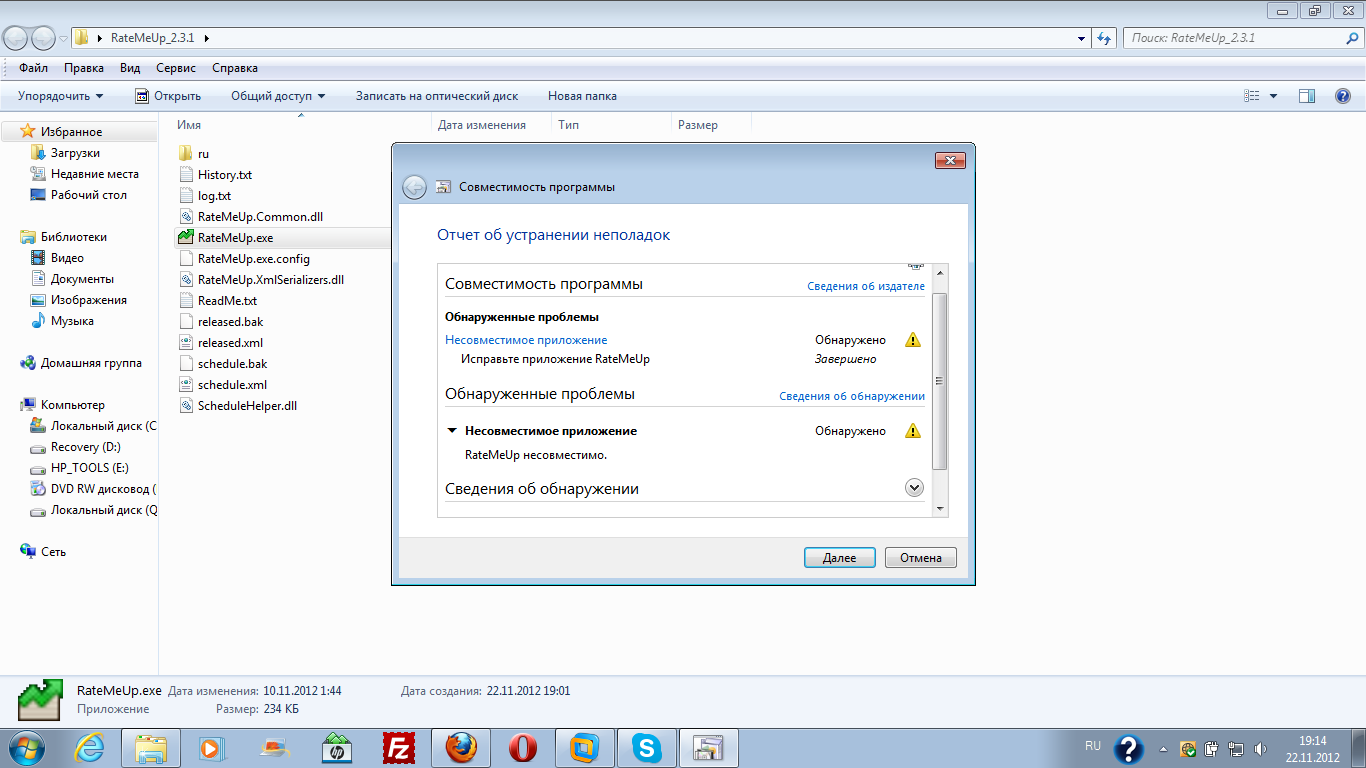Open the Музыка library
This screenshot has width=1366, height=768.
click(72, 321)
